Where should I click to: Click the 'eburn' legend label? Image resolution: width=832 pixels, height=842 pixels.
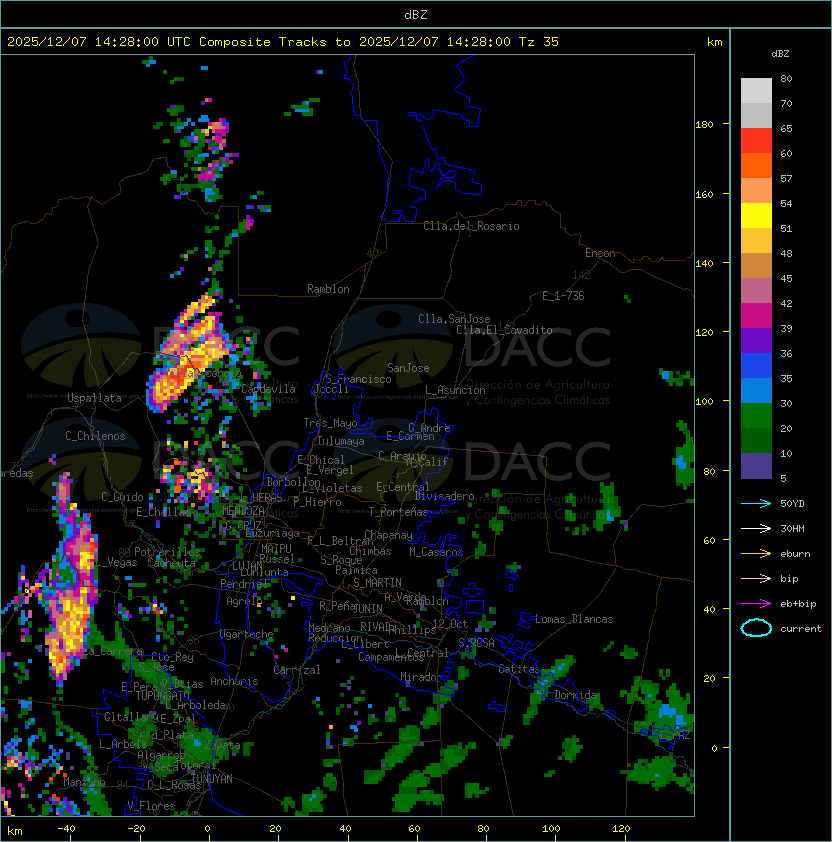coord(795,554)
